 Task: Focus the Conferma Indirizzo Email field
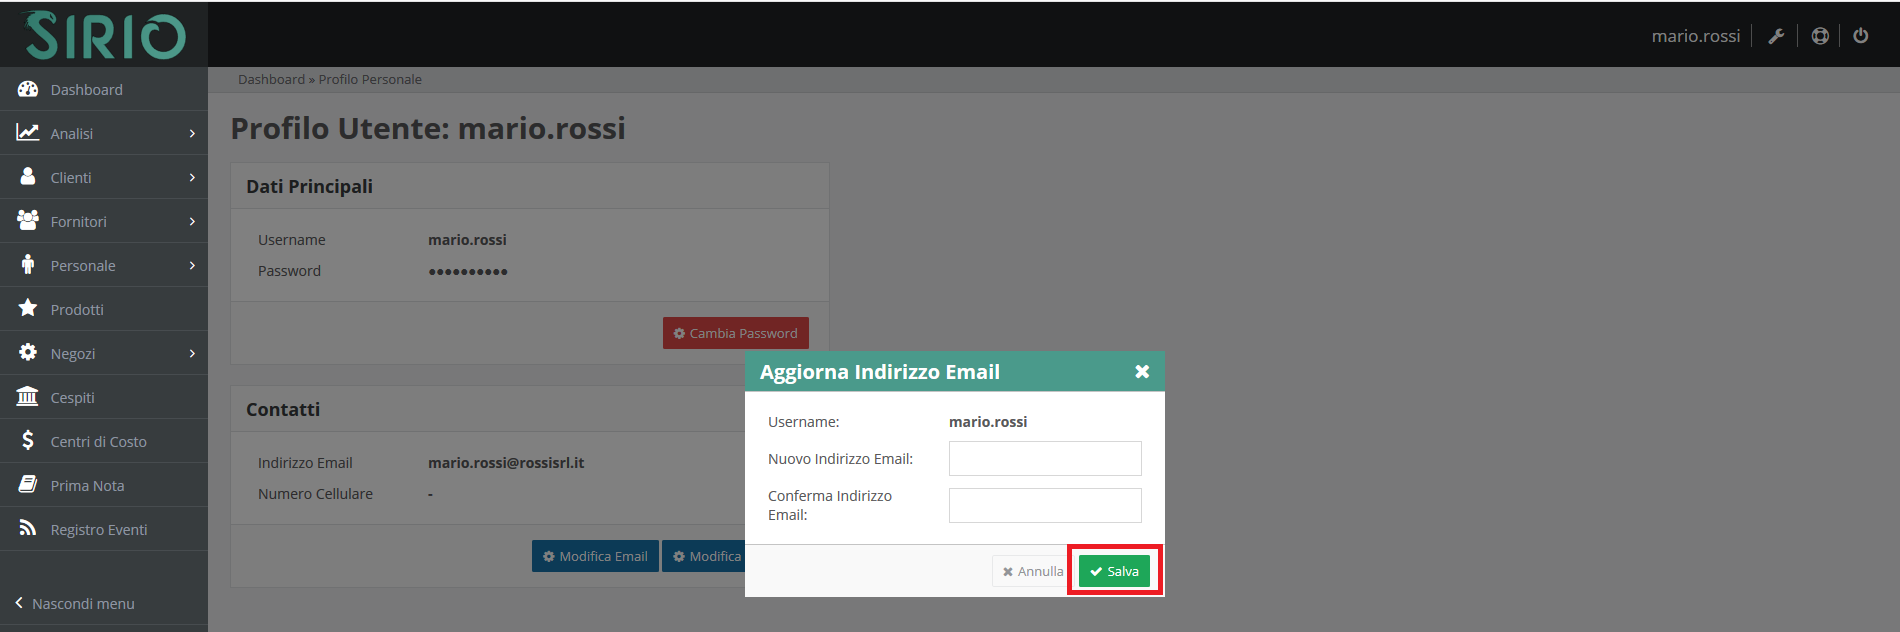coord(1045,505)
